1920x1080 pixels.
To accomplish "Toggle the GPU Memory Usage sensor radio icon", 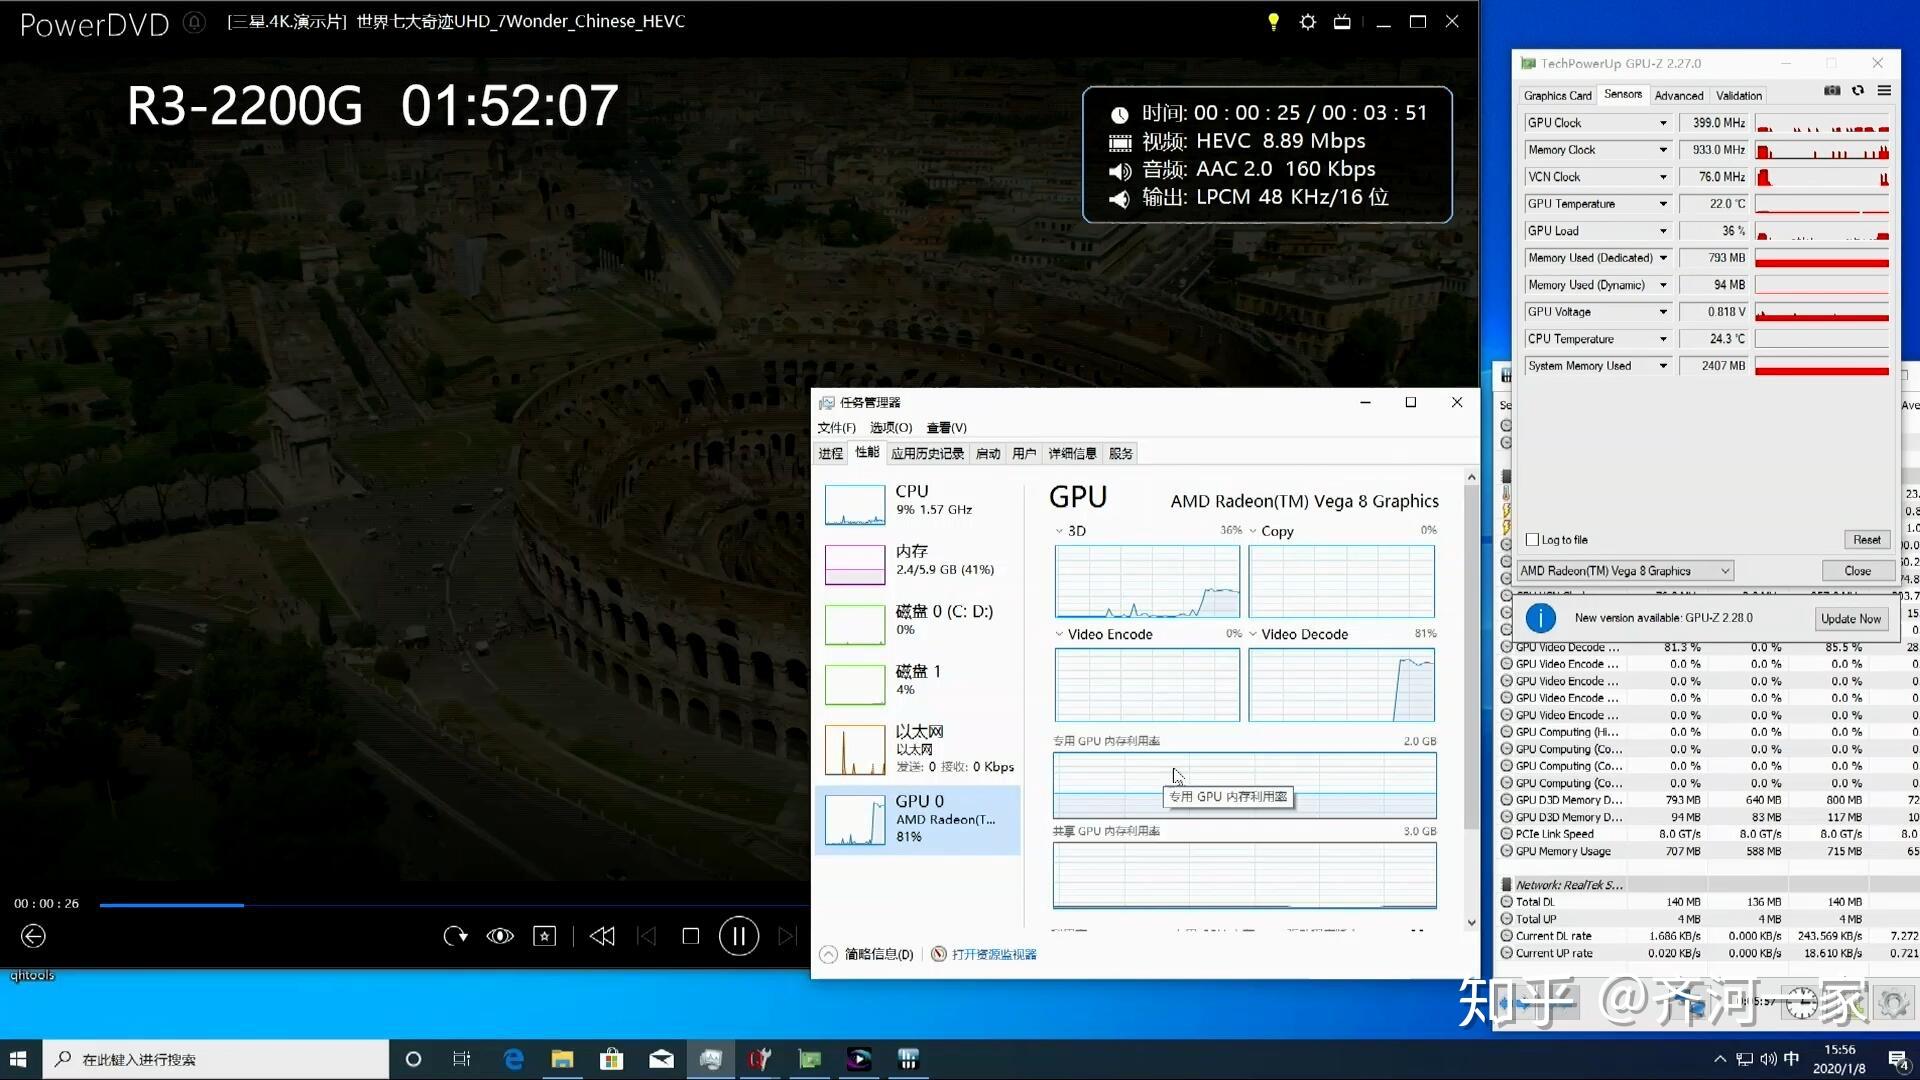I will 1506,851.
